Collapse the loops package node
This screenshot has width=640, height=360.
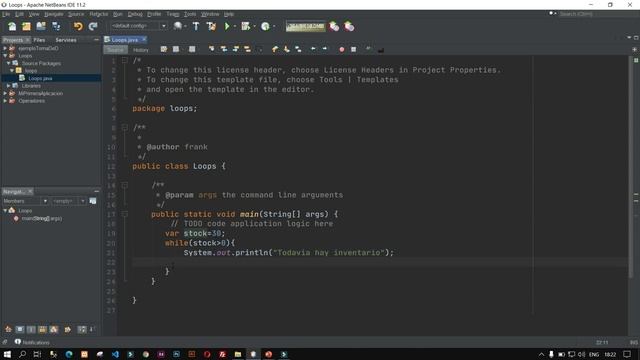click(12, 71)
